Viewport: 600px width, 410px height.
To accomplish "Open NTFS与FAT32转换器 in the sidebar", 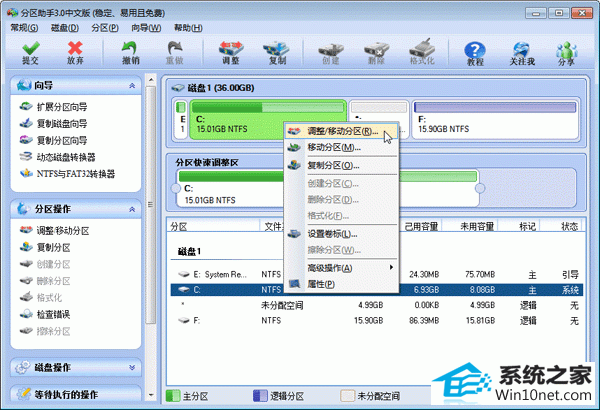I will tap(67, 174).
